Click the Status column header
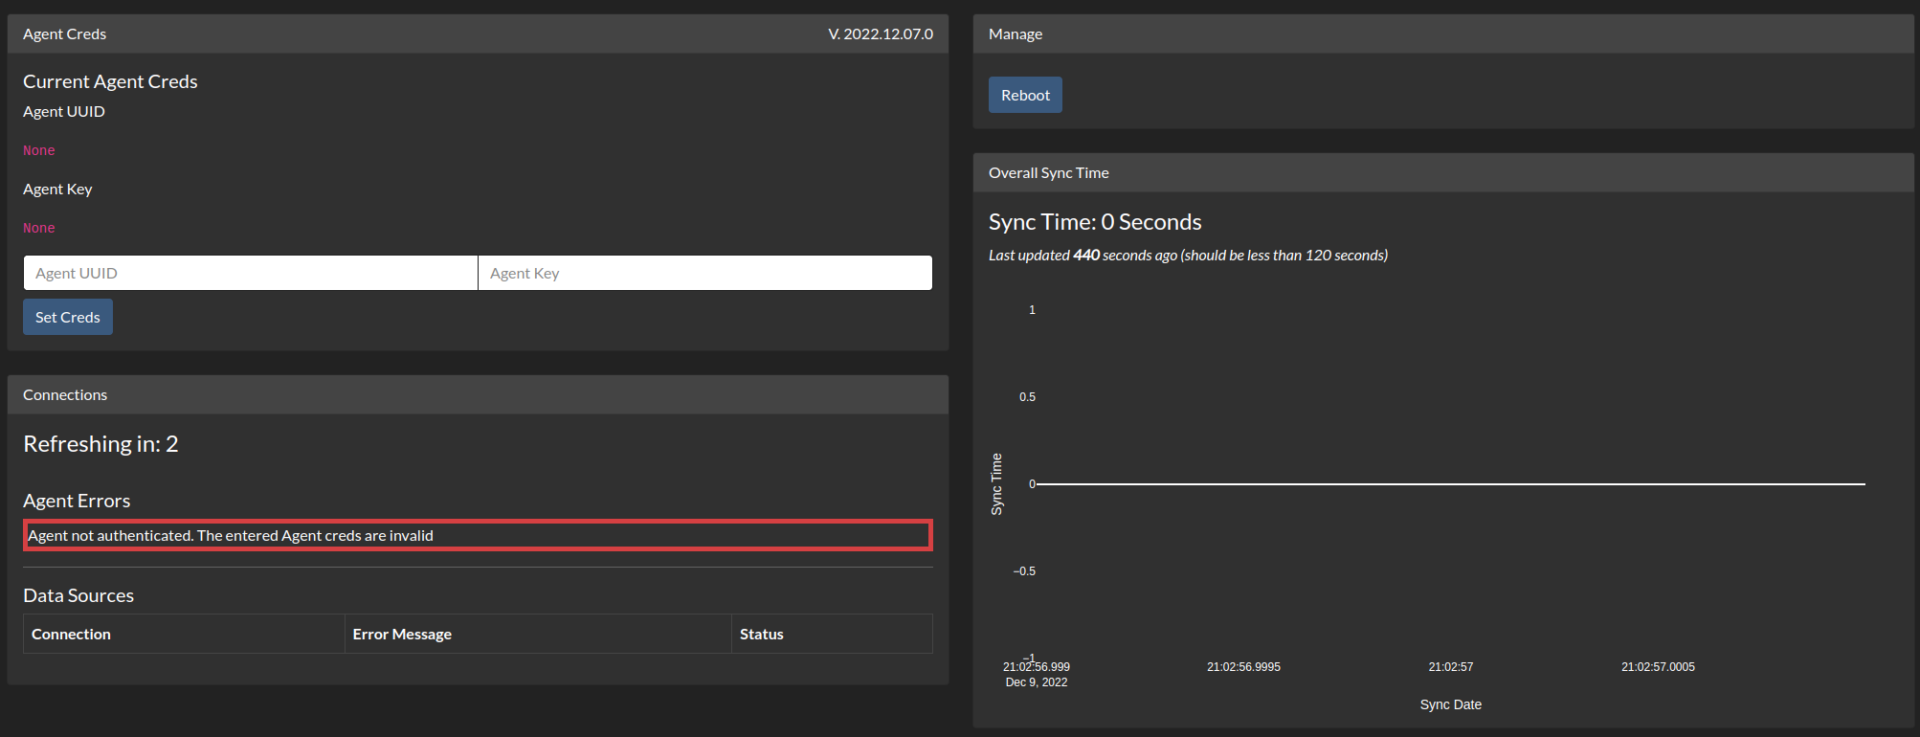 [761, 634]
